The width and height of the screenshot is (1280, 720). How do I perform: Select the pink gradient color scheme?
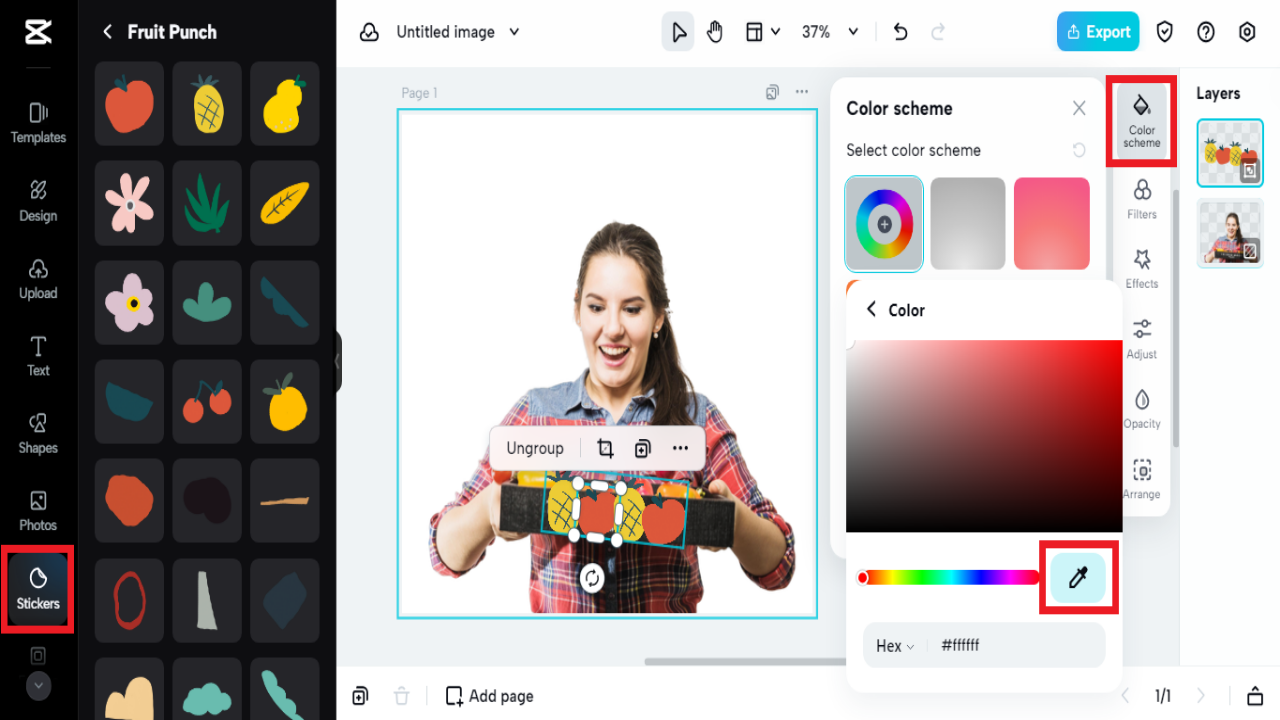click(1051, 223)
